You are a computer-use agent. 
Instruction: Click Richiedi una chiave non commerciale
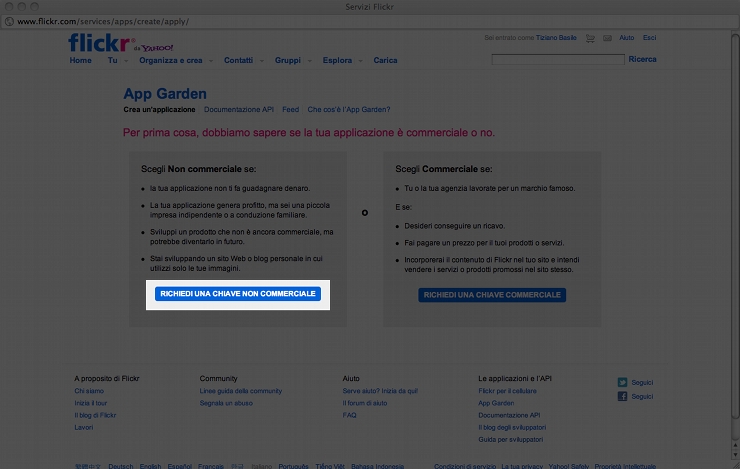click(238, 294)
